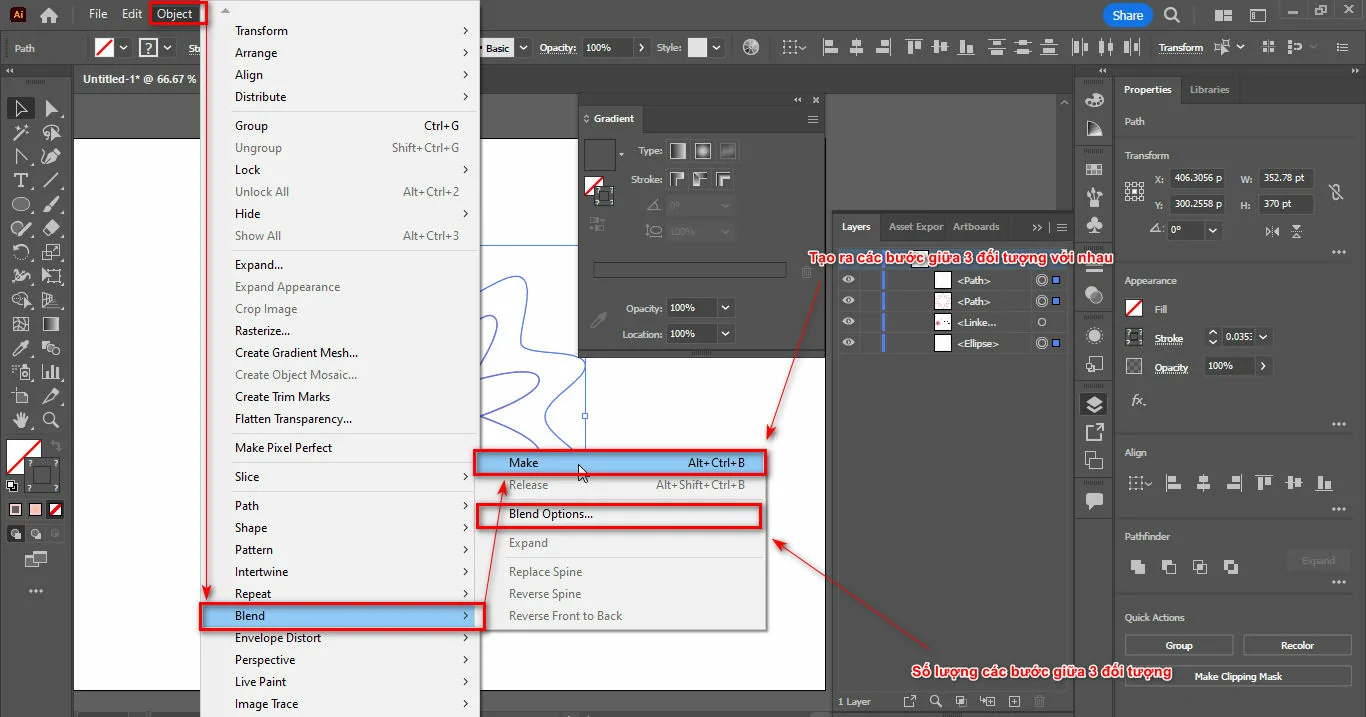Select the Eyedropper tool
This screenshot has width=1366, height=717.
20,348
